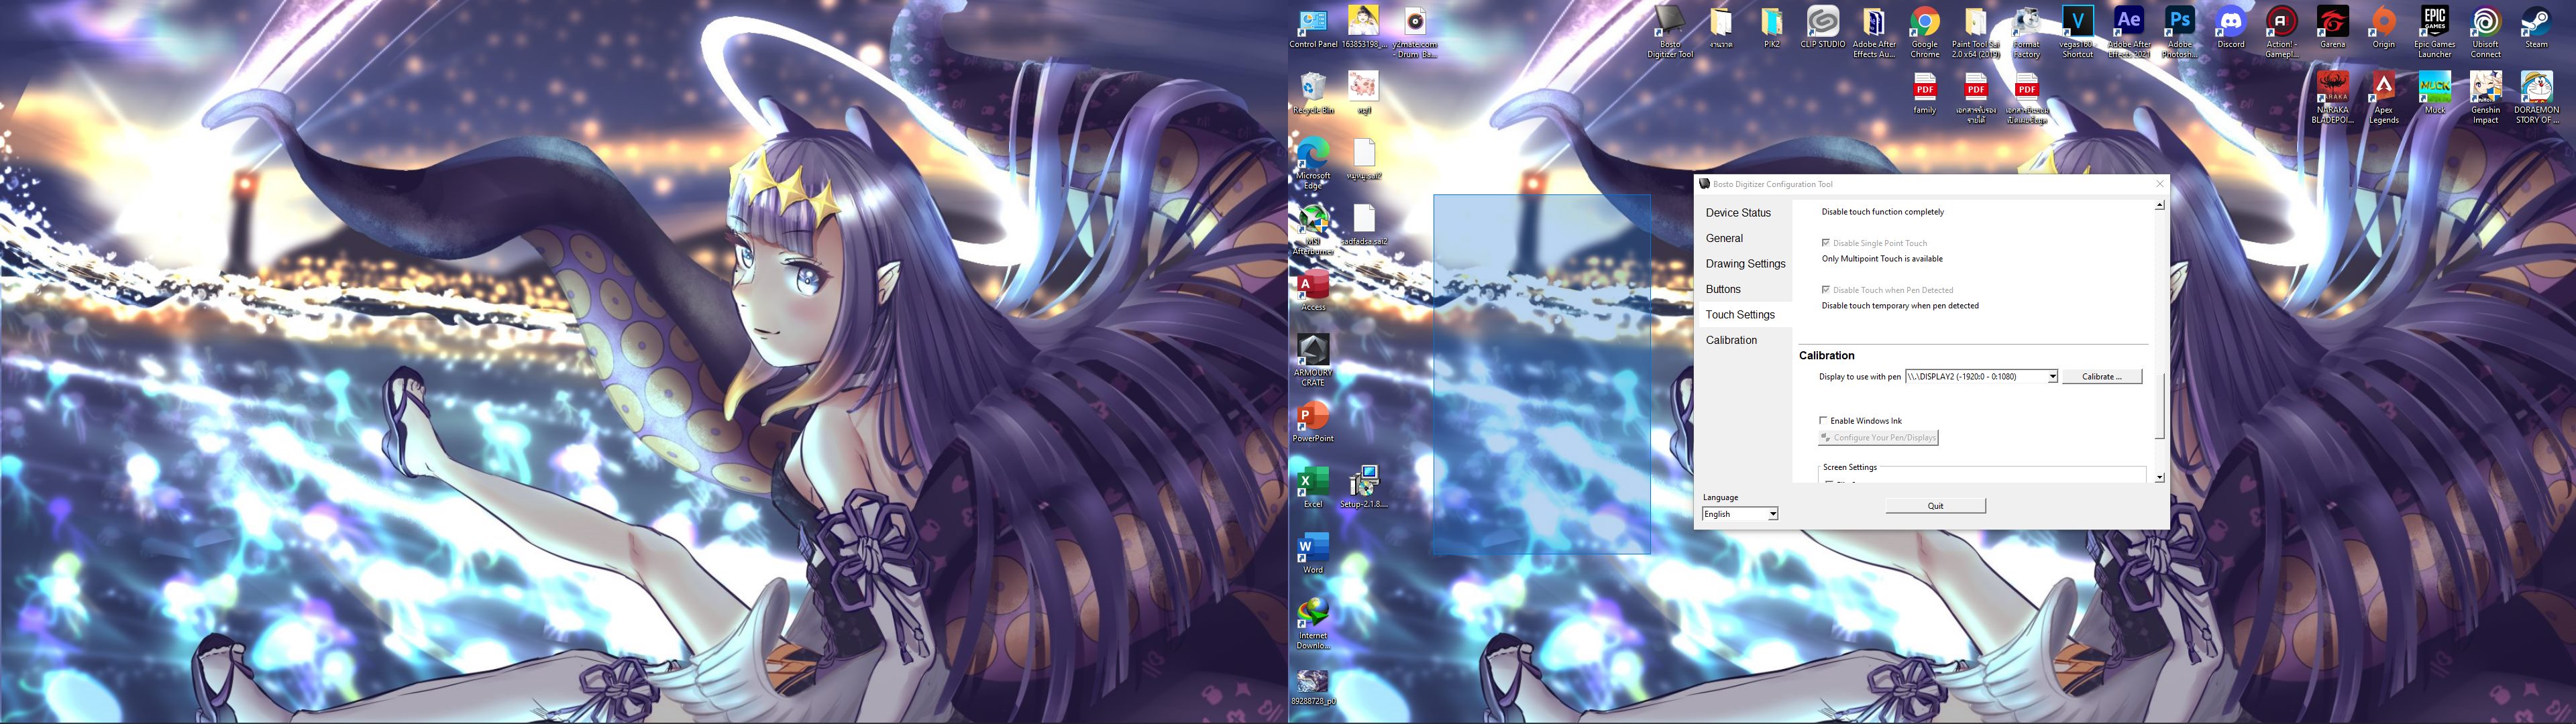The height and width of the screenshot is (724, 2576).
Task: Open the PIK2 folder on desktop
Action: click(x=1771, y=28)
